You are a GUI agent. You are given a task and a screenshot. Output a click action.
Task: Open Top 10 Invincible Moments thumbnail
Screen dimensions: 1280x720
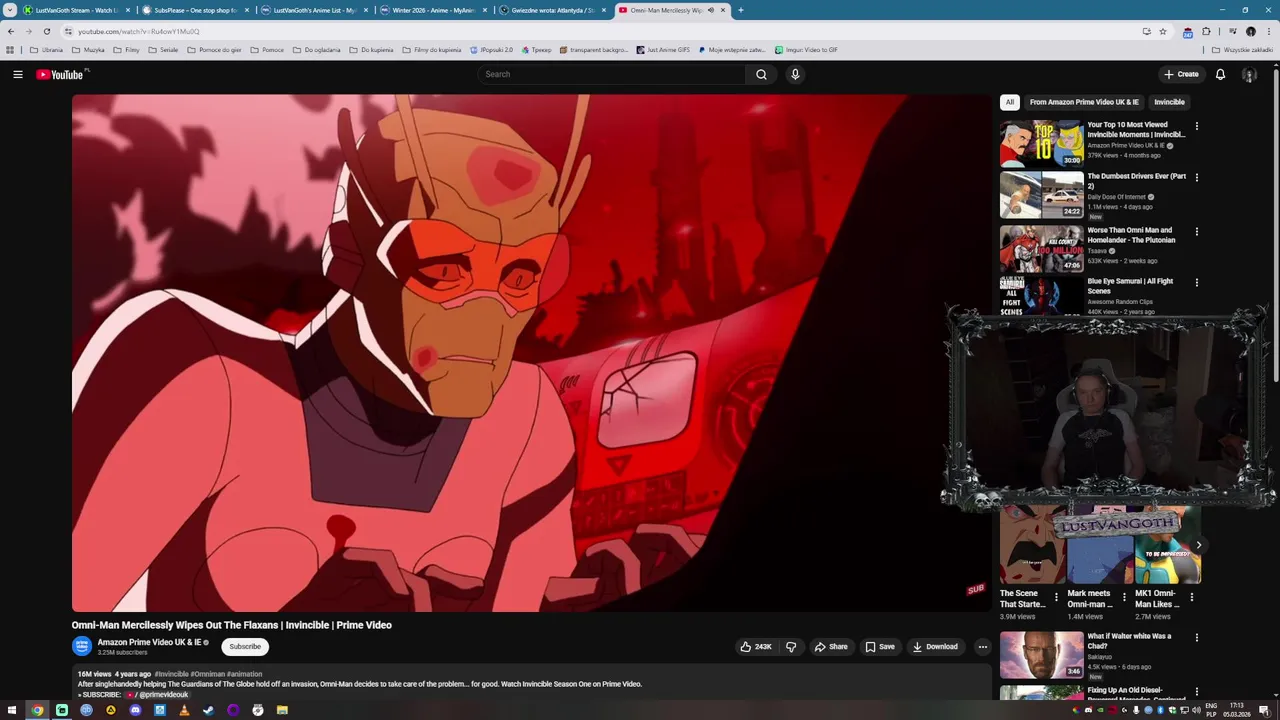pos(1042,143)
